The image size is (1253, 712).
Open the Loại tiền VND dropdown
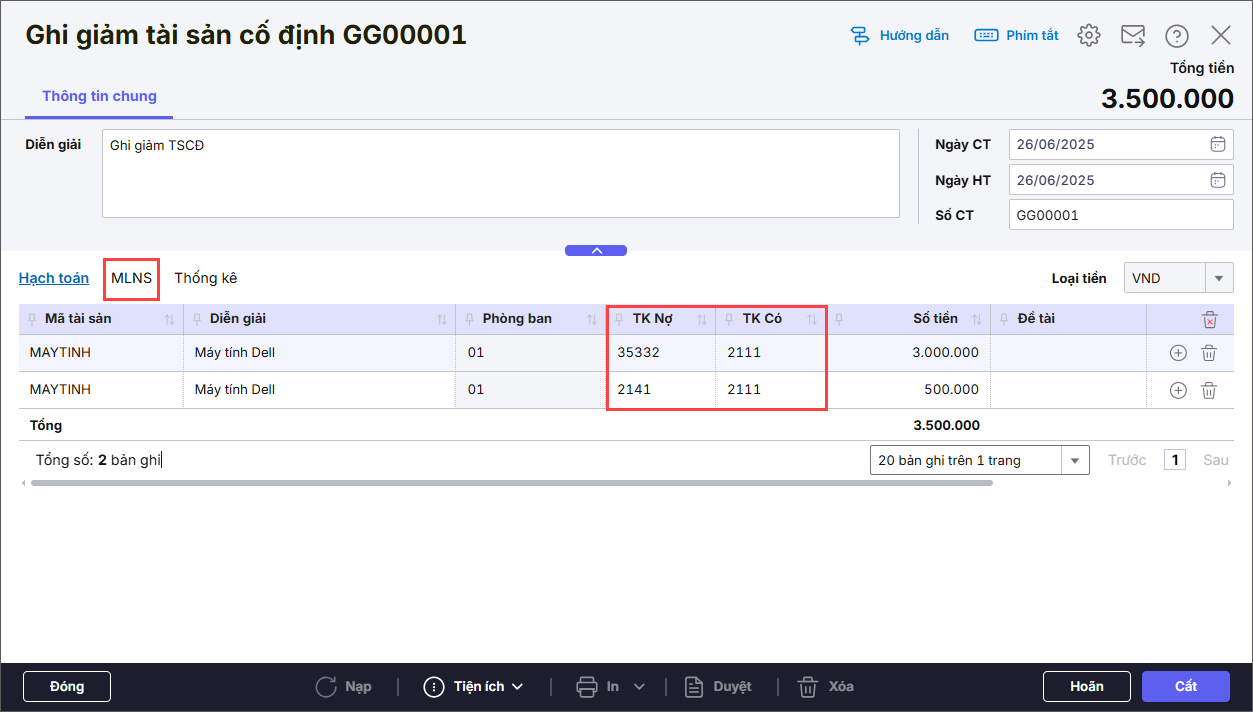pyautogui.click(x=1218, y=278)
